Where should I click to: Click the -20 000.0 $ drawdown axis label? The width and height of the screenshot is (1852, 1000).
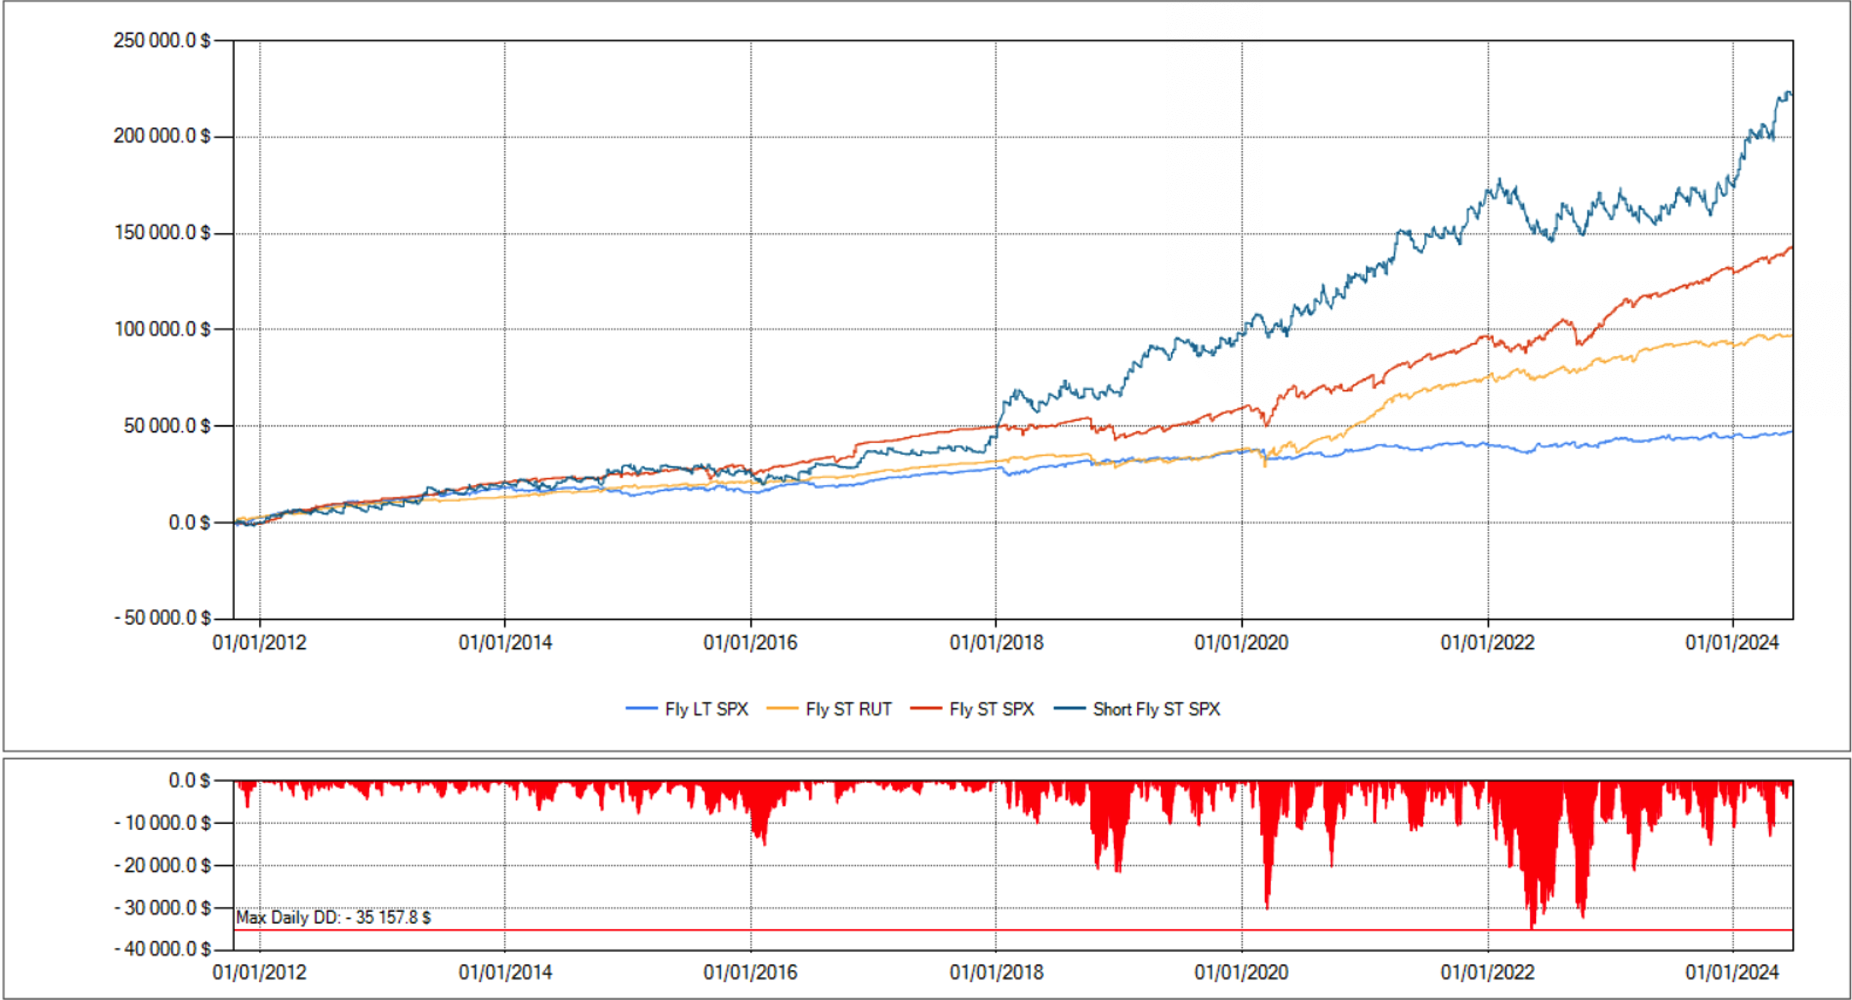click(162, 865)
